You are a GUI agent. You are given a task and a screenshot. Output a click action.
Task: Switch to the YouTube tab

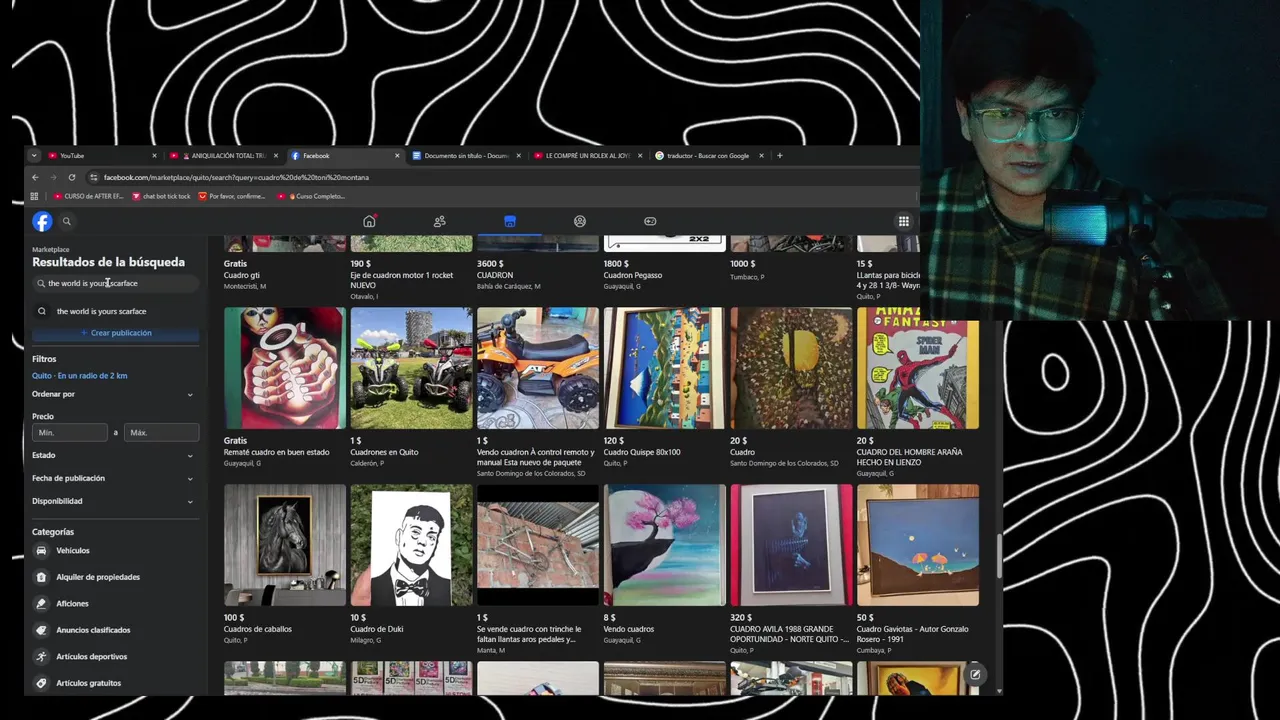click(102, 155)
